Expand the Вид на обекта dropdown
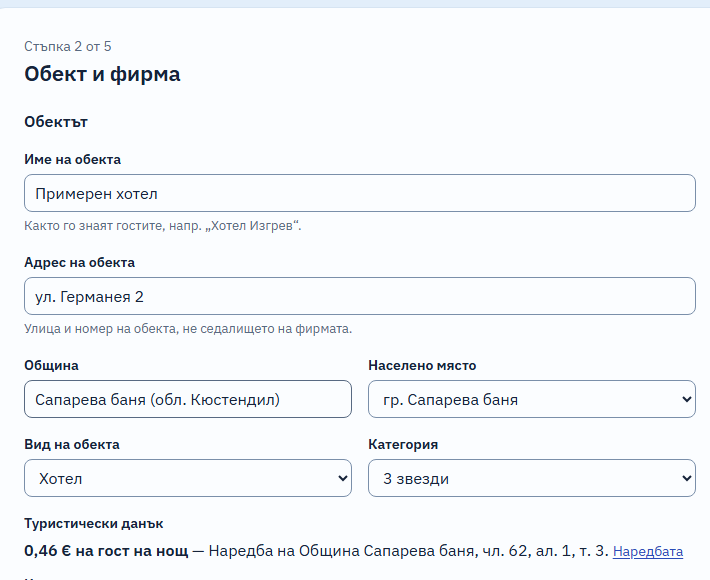Image resolution: width=710 pixels, height=580 pixels. [188, 478]
